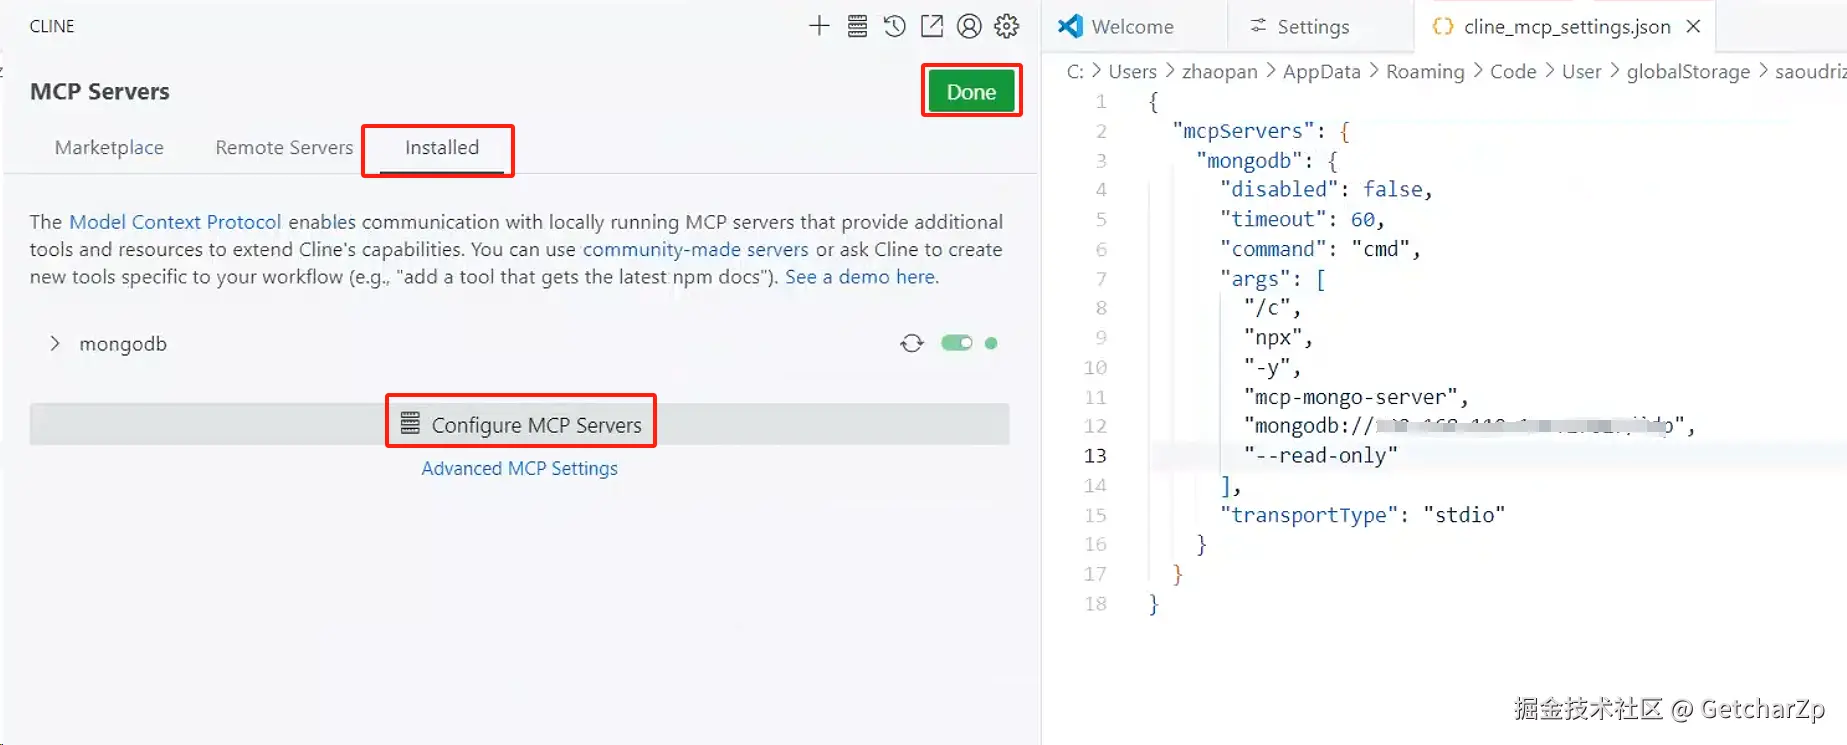The height and width of the screenshot is (745, 1847).
Task: Click the "args" key on line 7
Action: [1255, 279]
